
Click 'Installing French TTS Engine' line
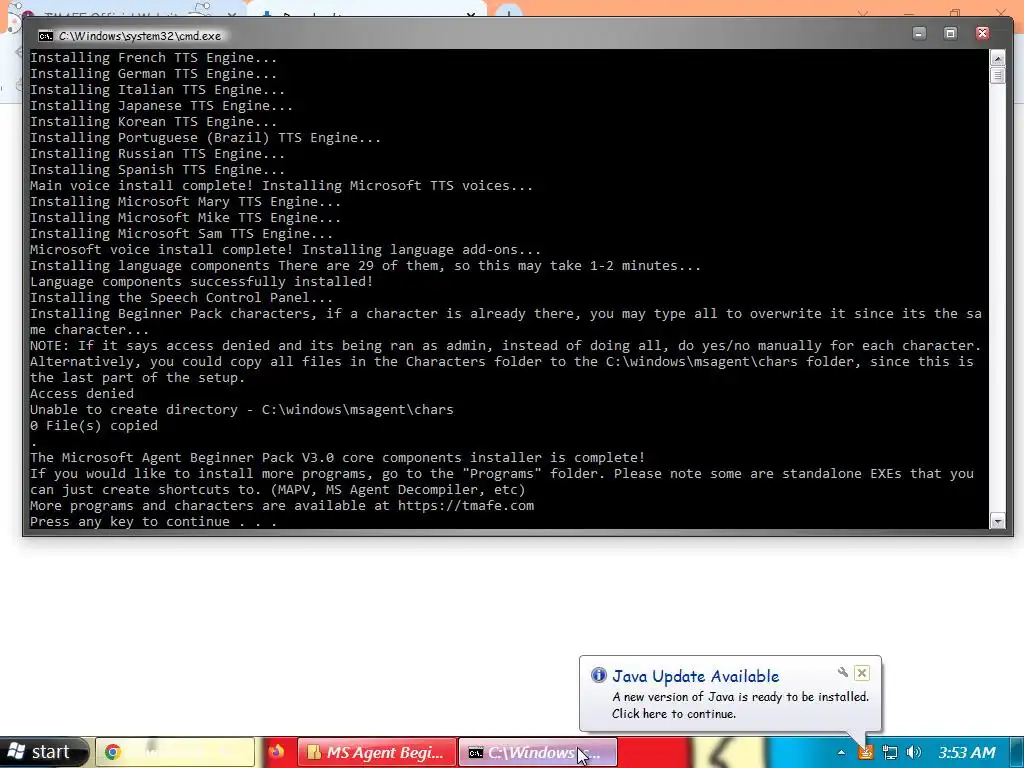click(x=153, y=58)
